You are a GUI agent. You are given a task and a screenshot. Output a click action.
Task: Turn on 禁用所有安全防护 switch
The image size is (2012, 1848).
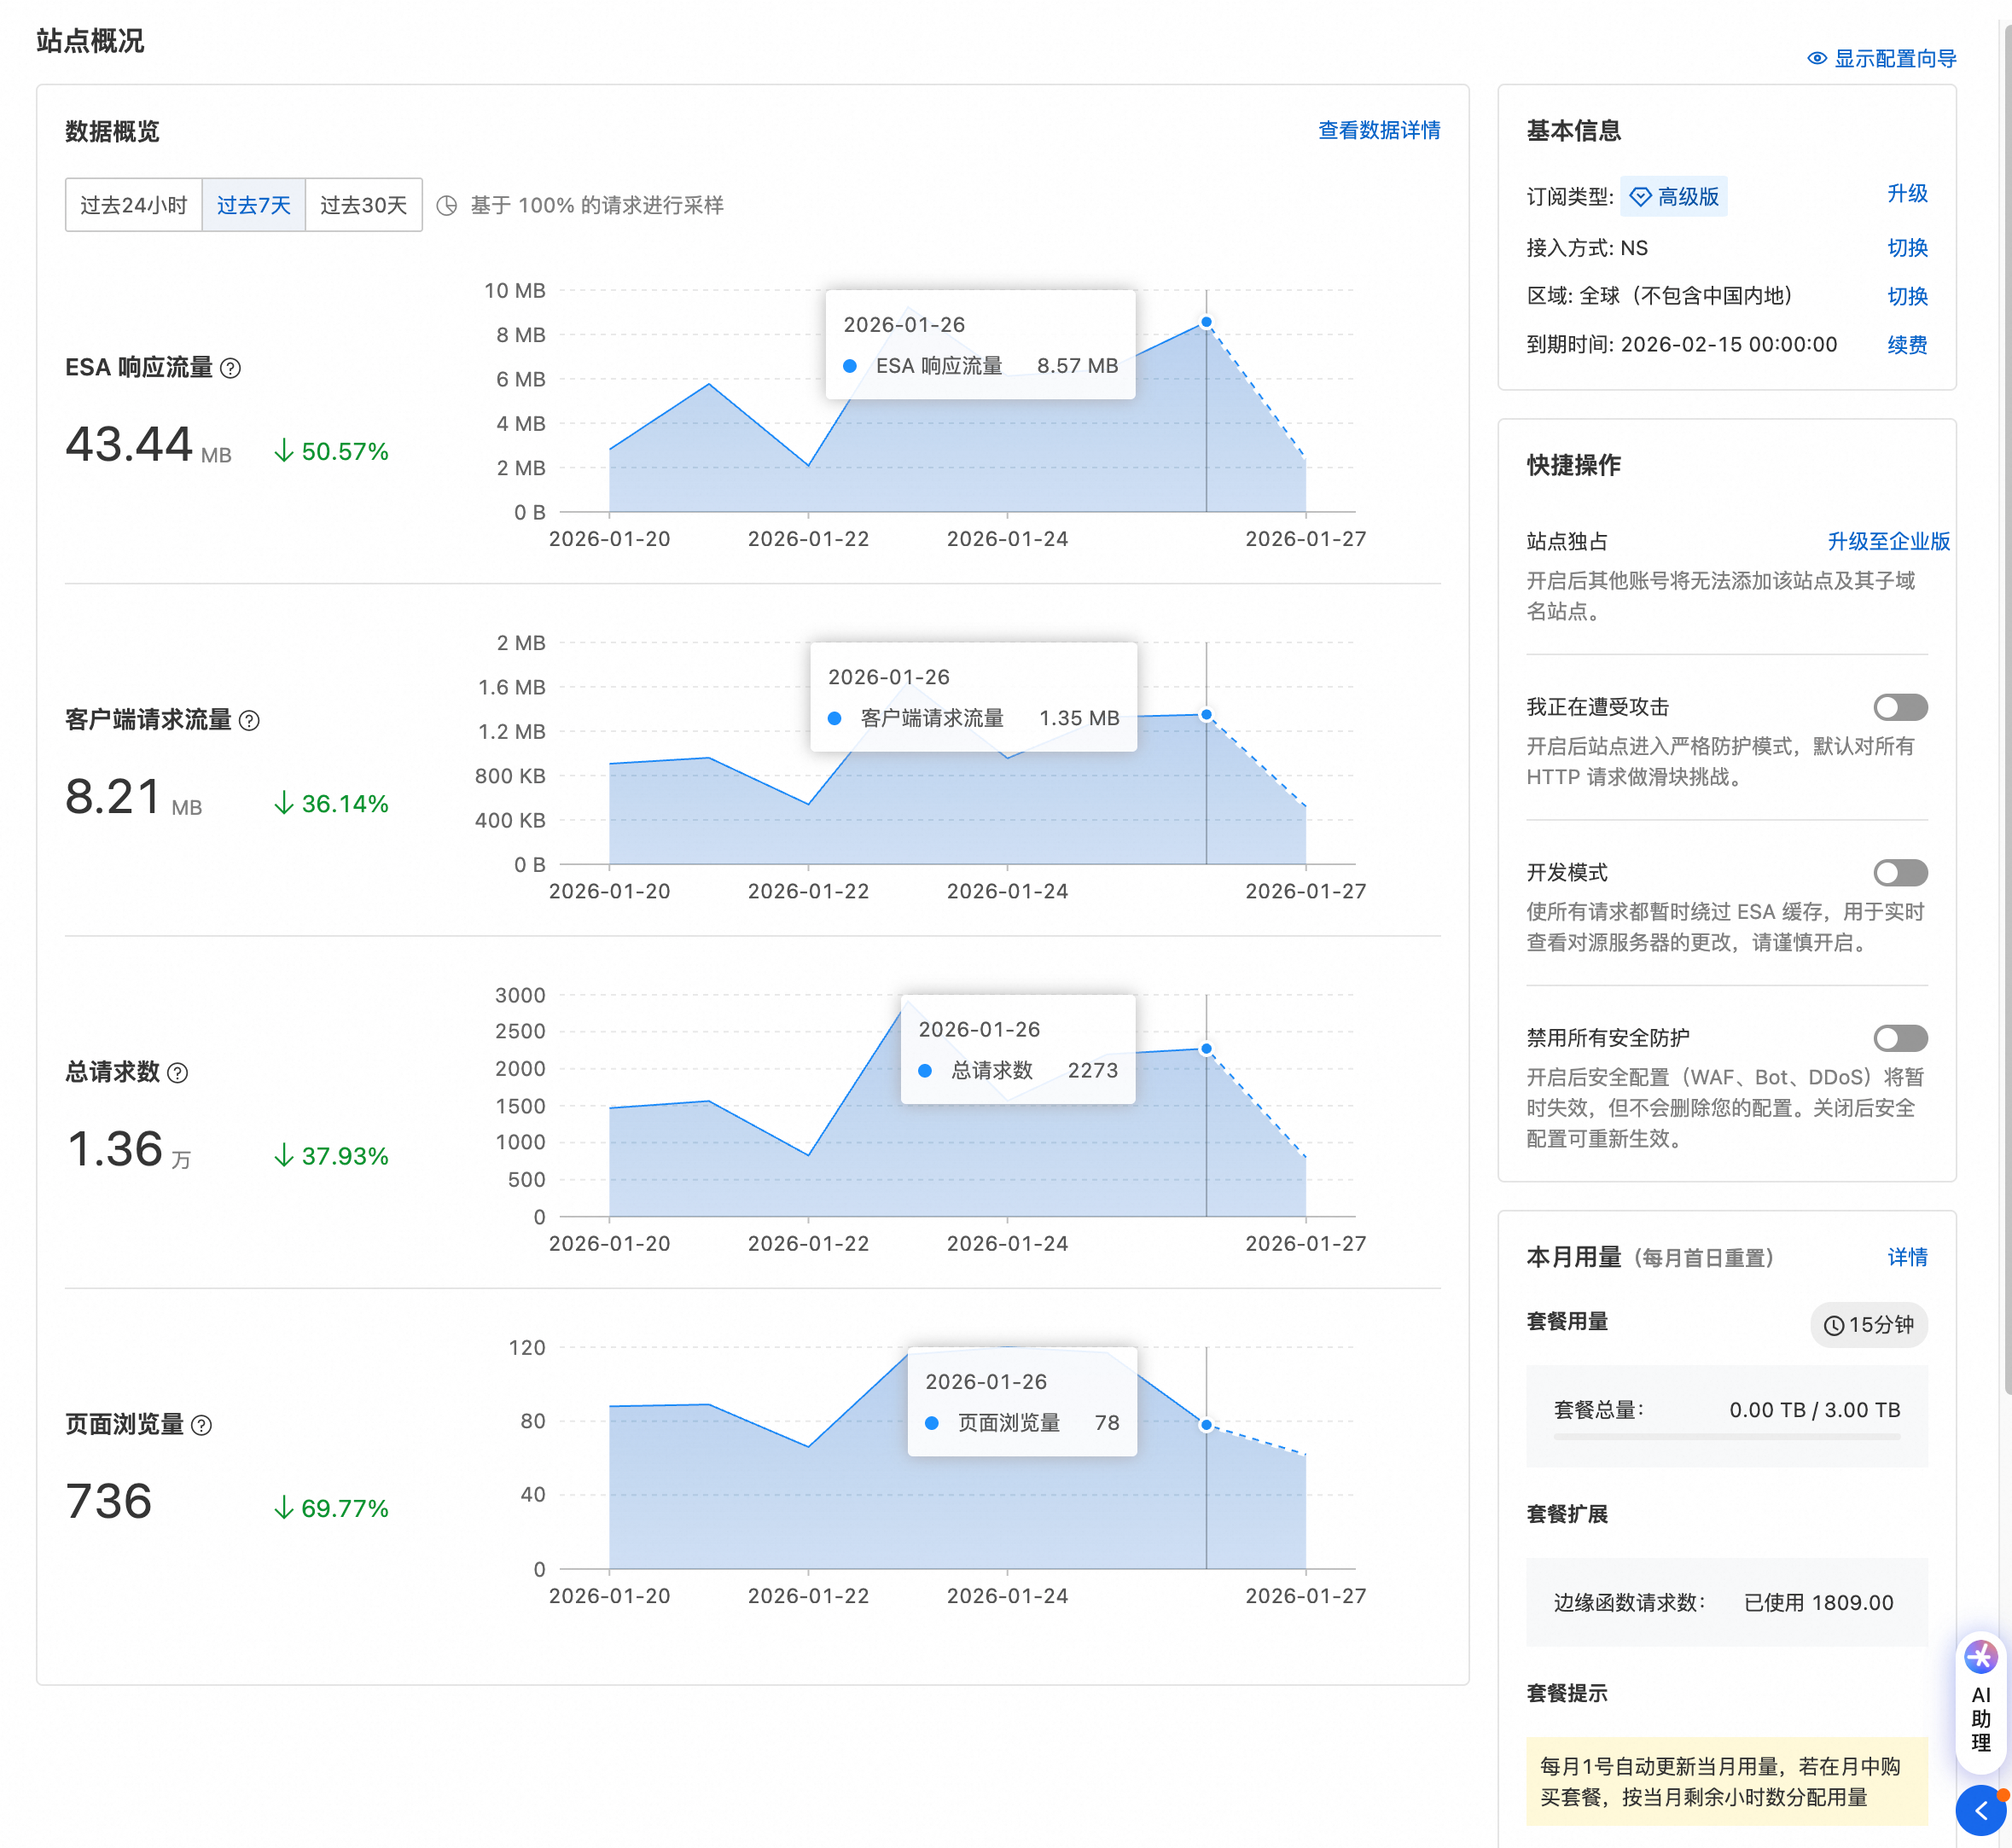point(1899,1038)
